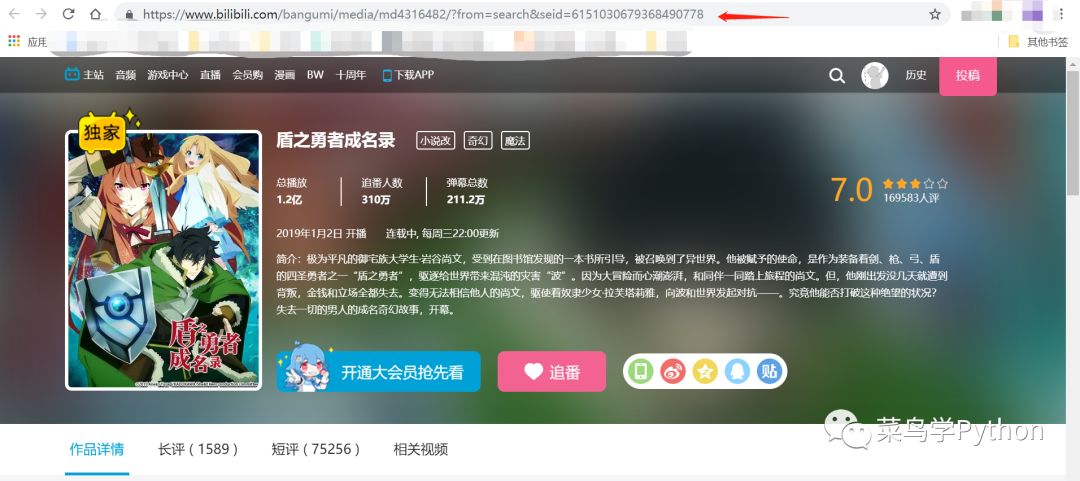The image size is (1080, 481).
Task: Go back with the browser back arrow
Action: (14, 14)
